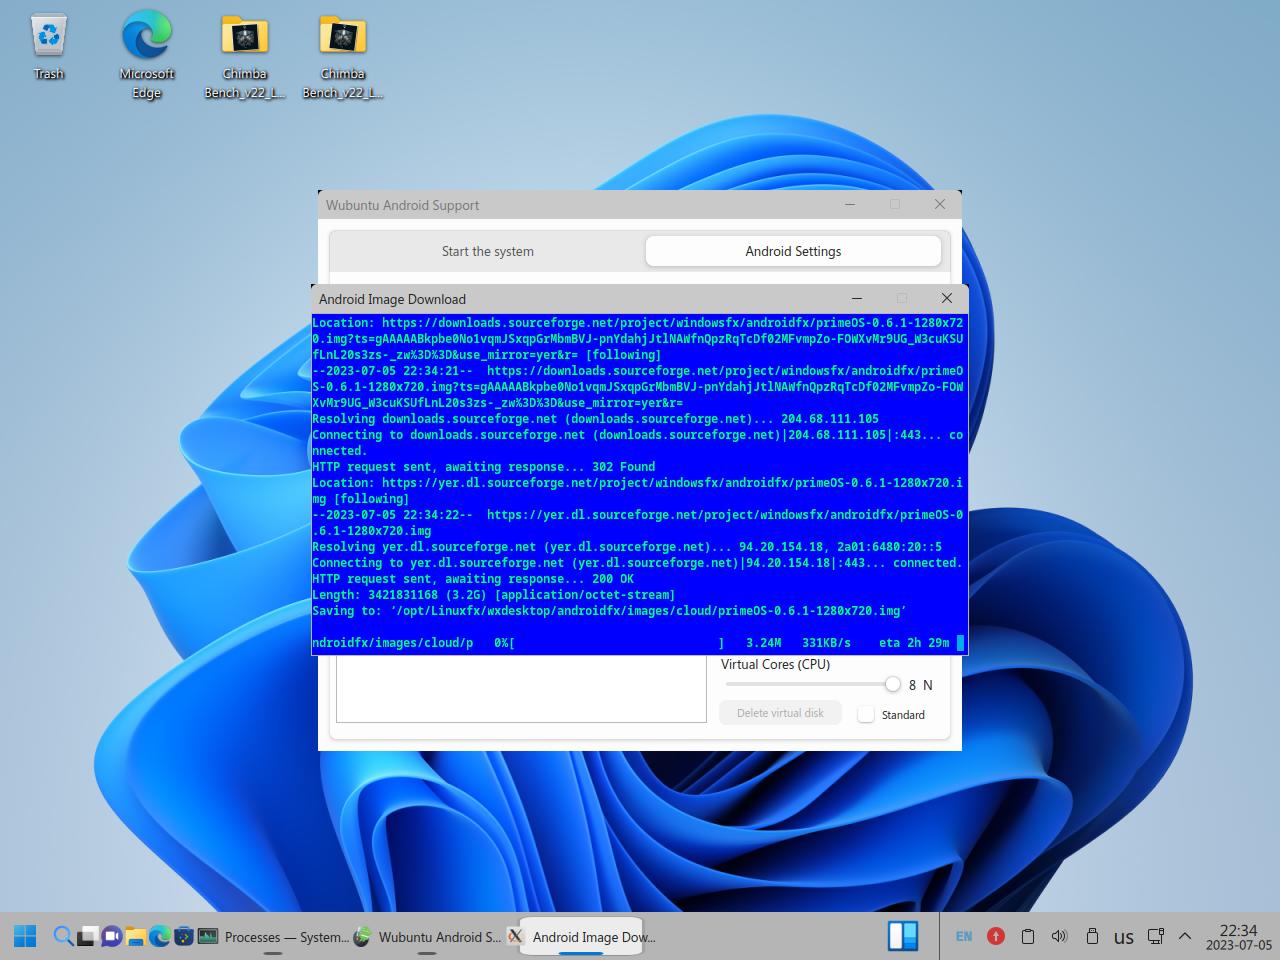1280x960 pixels.
Task: Launch Edge from the taskbar
Action: coord(159,937)
